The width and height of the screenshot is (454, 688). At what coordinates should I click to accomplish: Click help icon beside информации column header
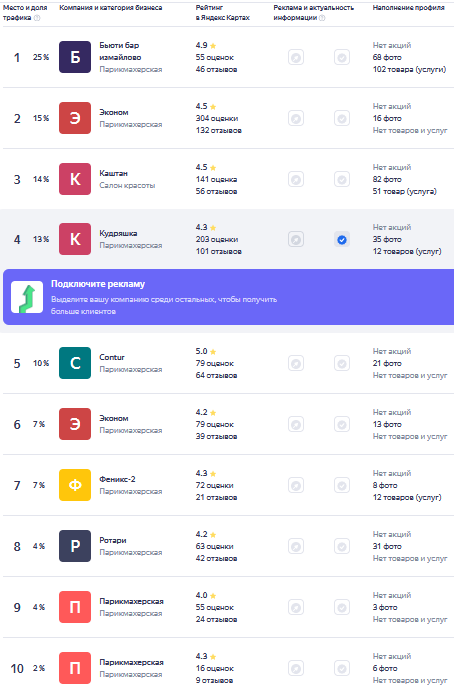point(322,18)
